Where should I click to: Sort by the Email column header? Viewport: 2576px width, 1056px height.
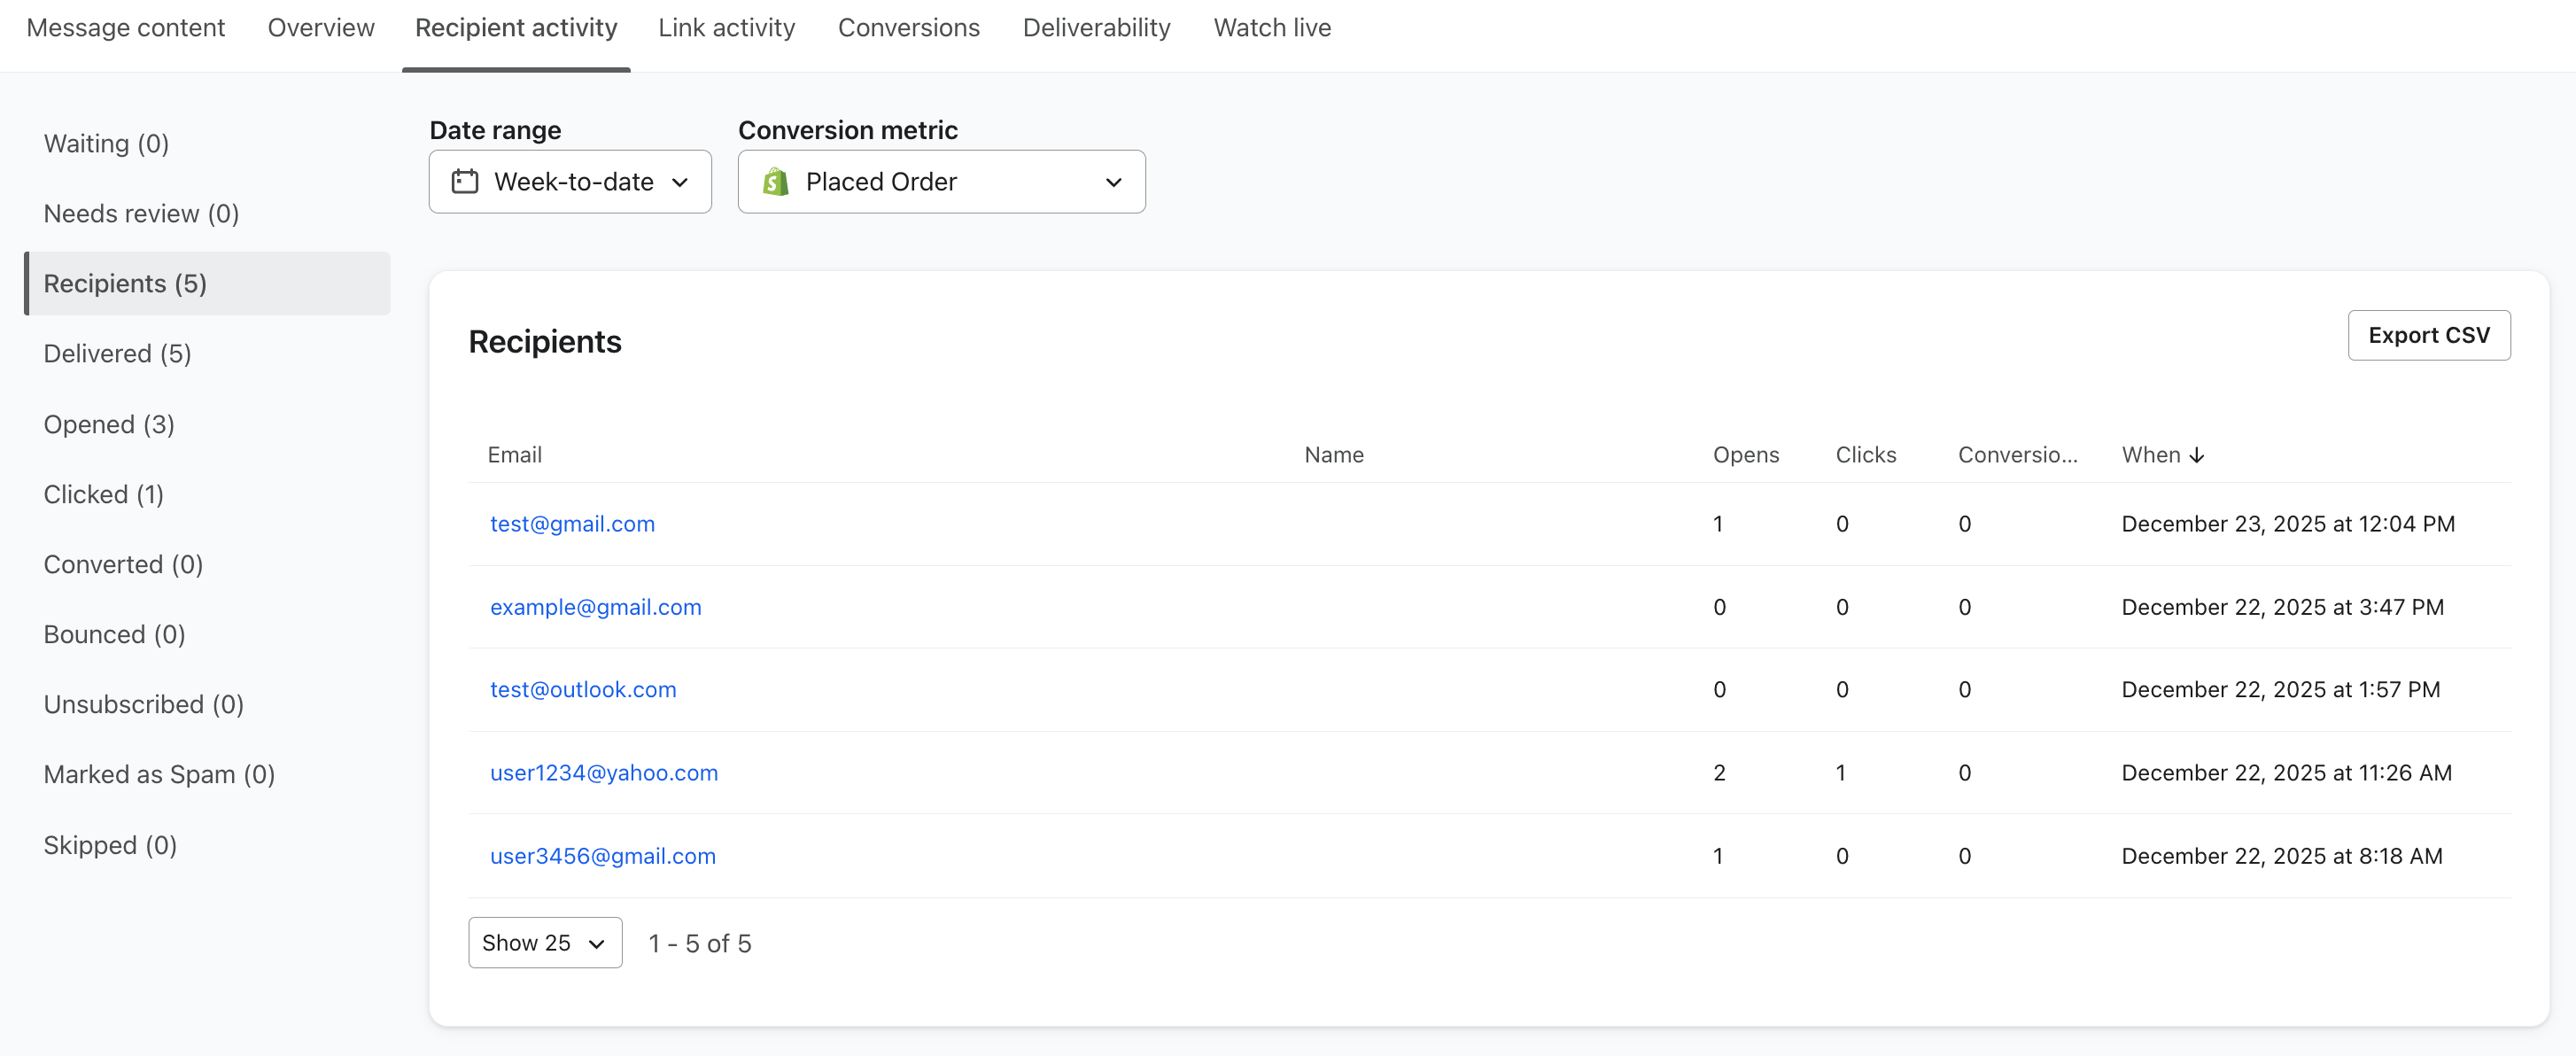(x=514, y=455)
